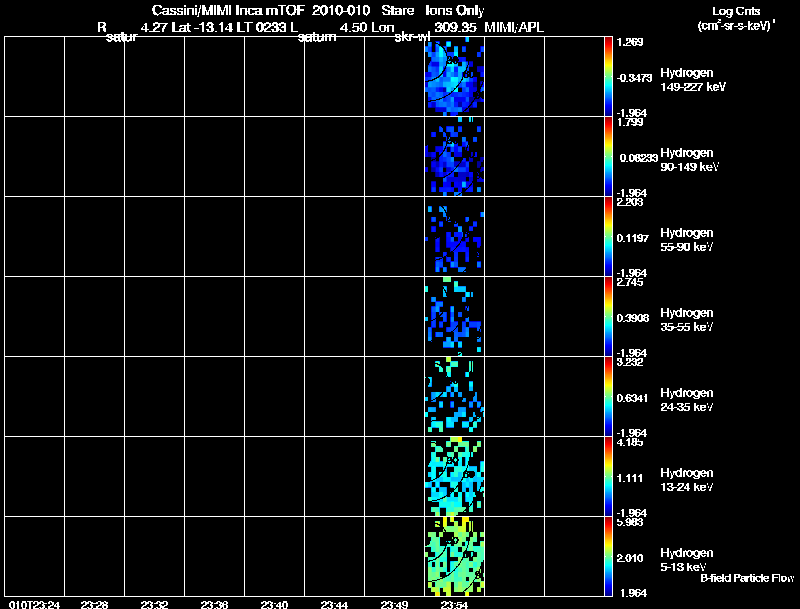Click the 'Log Cnts' units heading

pyautogui.click(x=736, y=11)
